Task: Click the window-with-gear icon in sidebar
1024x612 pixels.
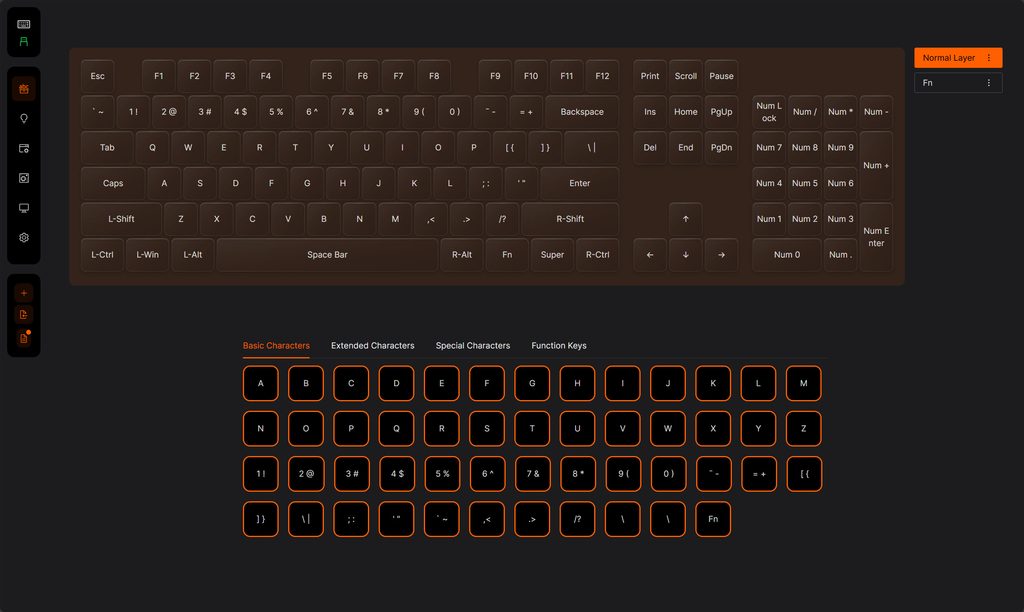Action: tap(24, 148)
